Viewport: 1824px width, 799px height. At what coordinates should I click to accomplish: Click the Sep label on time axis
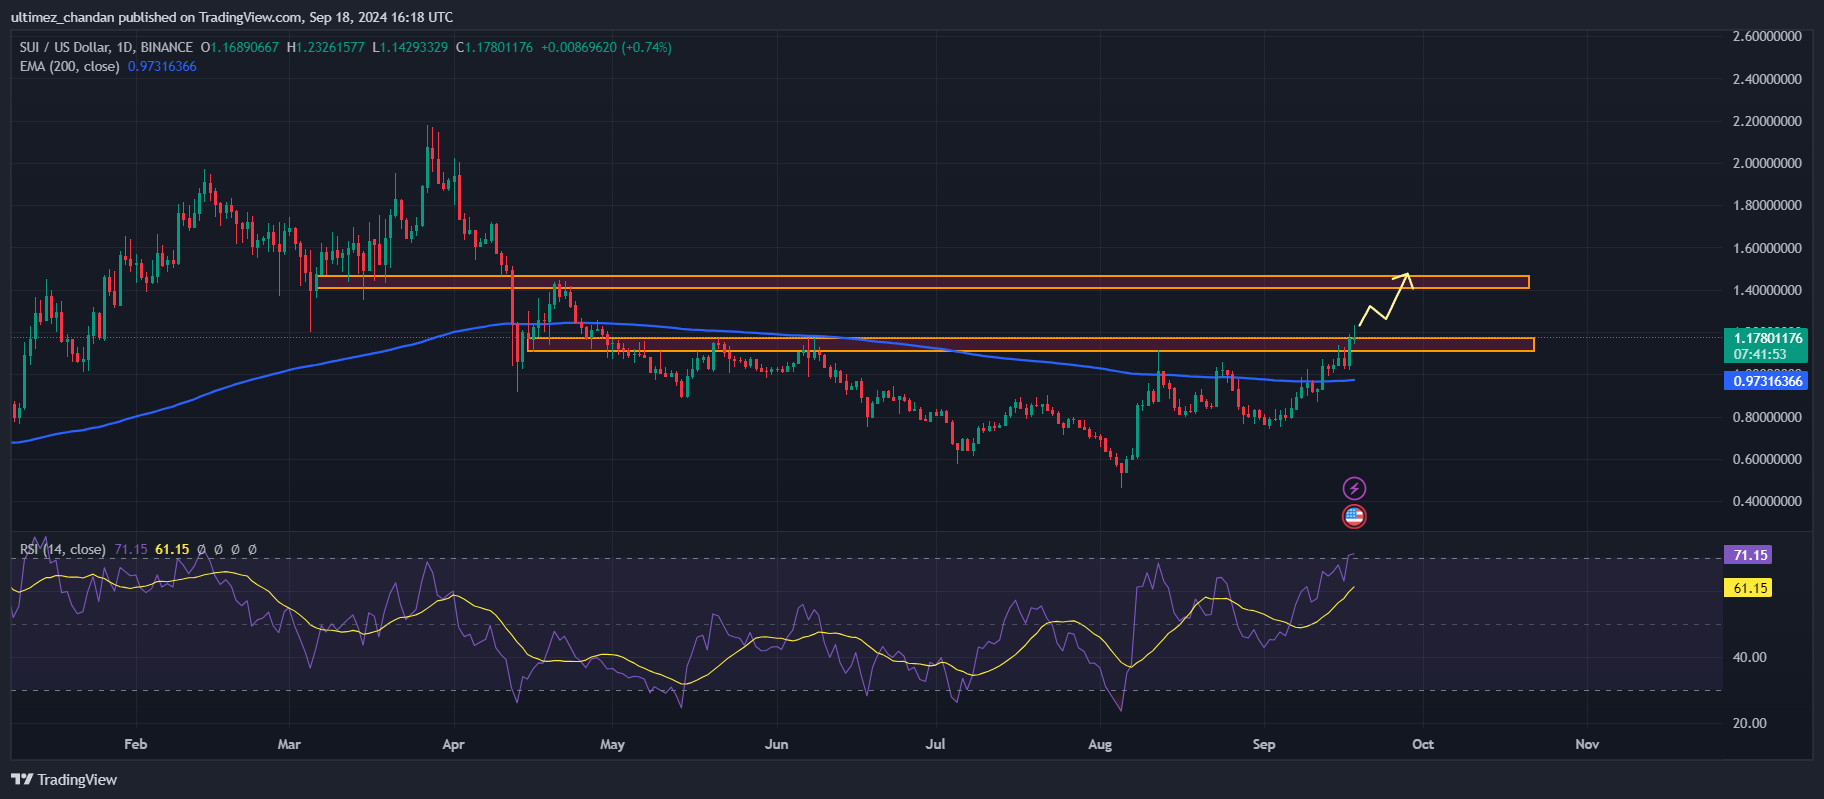click(1264, 744)
